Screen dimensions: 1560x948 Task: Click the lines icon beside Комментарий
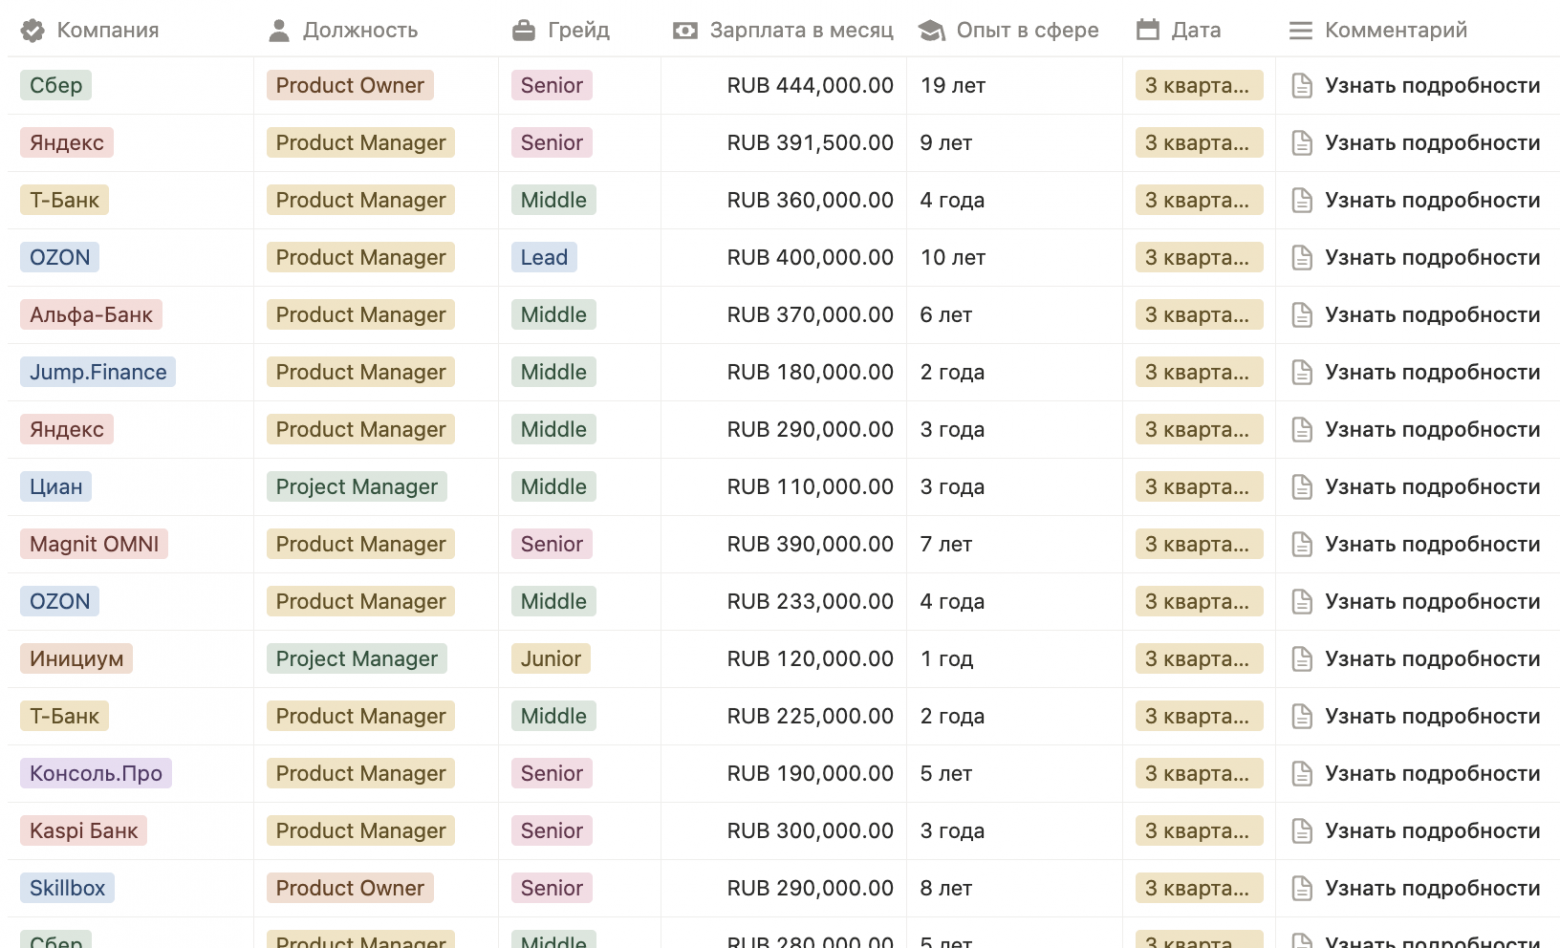[1300, 31]
